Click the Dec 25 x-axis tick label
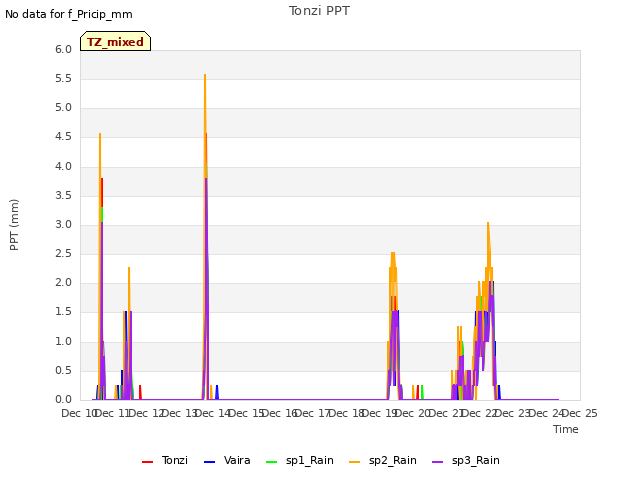The image size is (640, 480). point(580,413)
